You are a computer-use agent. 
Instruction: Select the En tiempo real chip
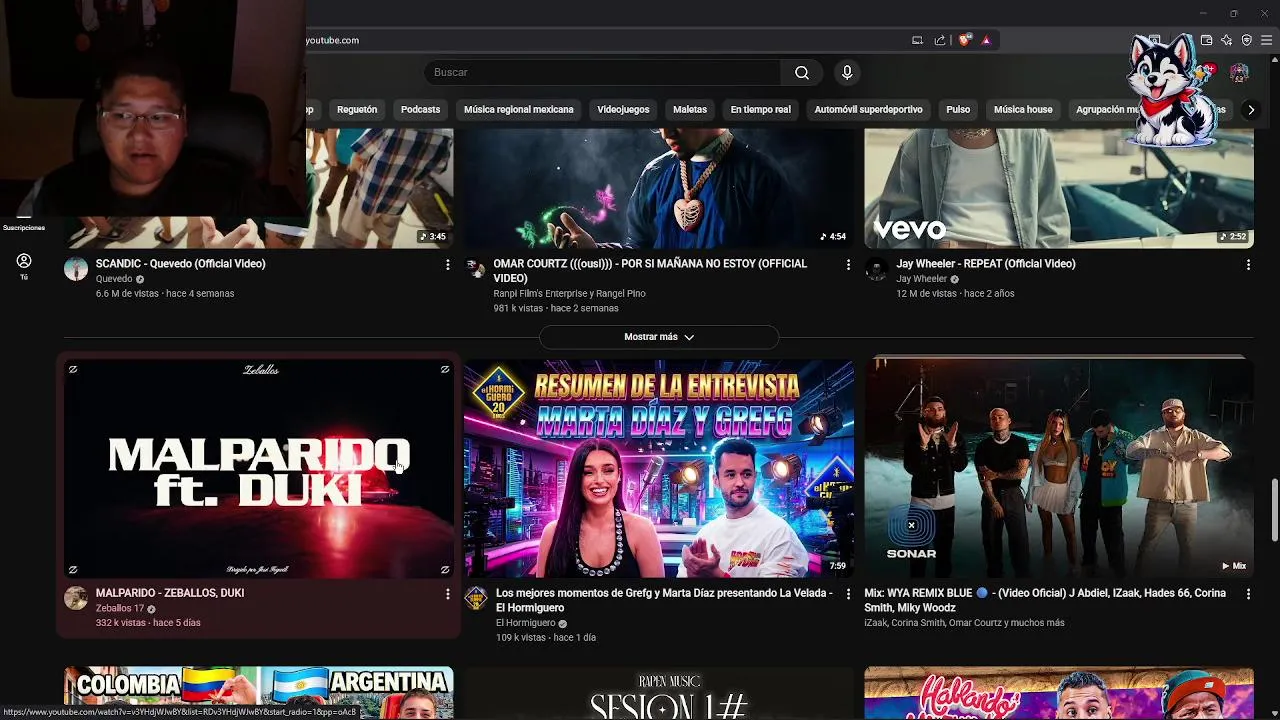tap(760, 110)
